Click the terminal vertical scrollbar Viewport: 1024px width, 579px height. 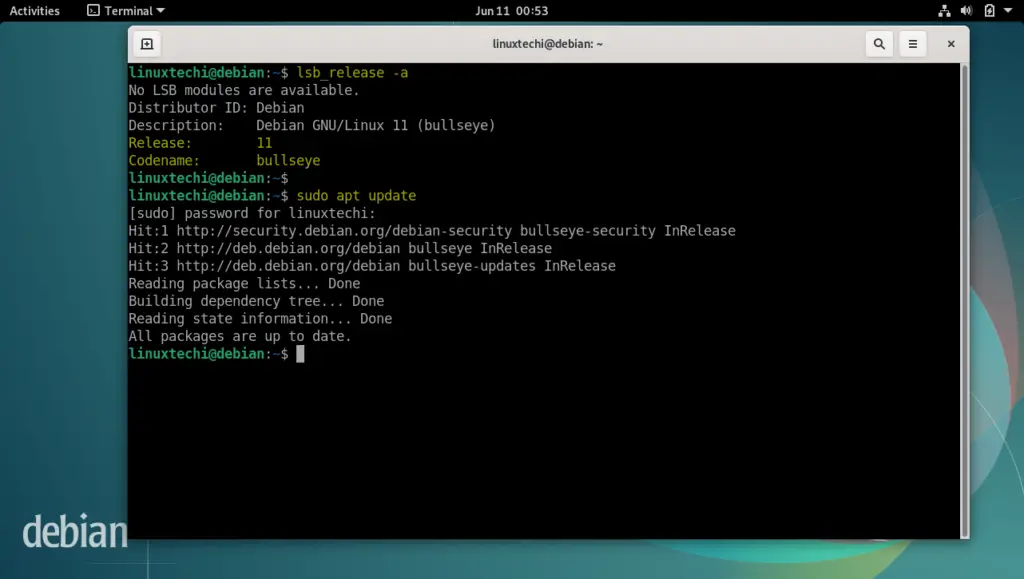click(x=965, y=300)
